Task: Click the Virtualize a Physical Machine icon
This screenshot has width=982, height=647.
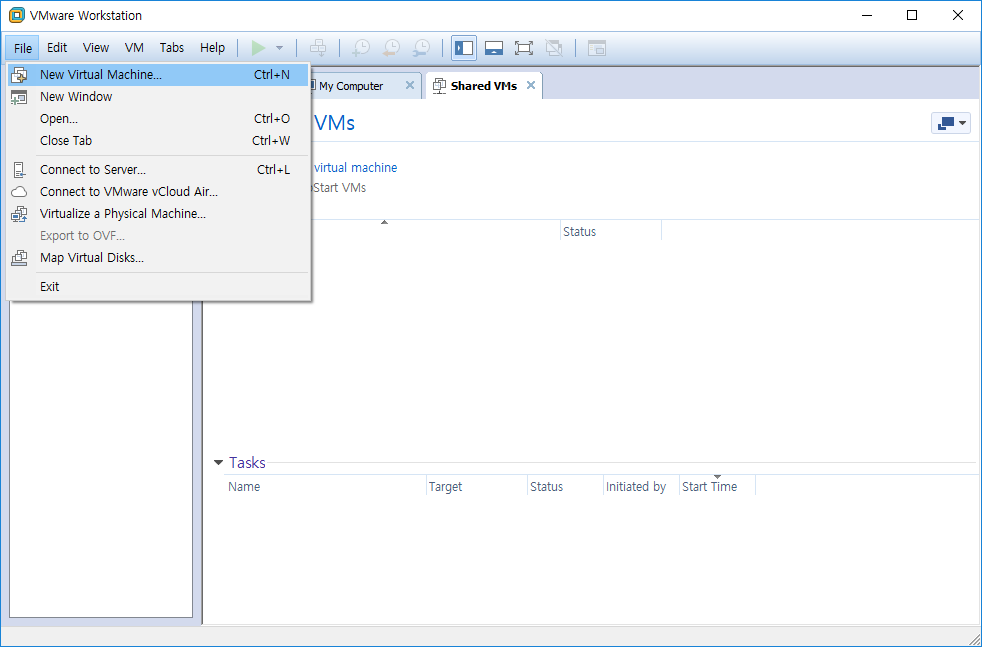Action: (x=19, y=214)
